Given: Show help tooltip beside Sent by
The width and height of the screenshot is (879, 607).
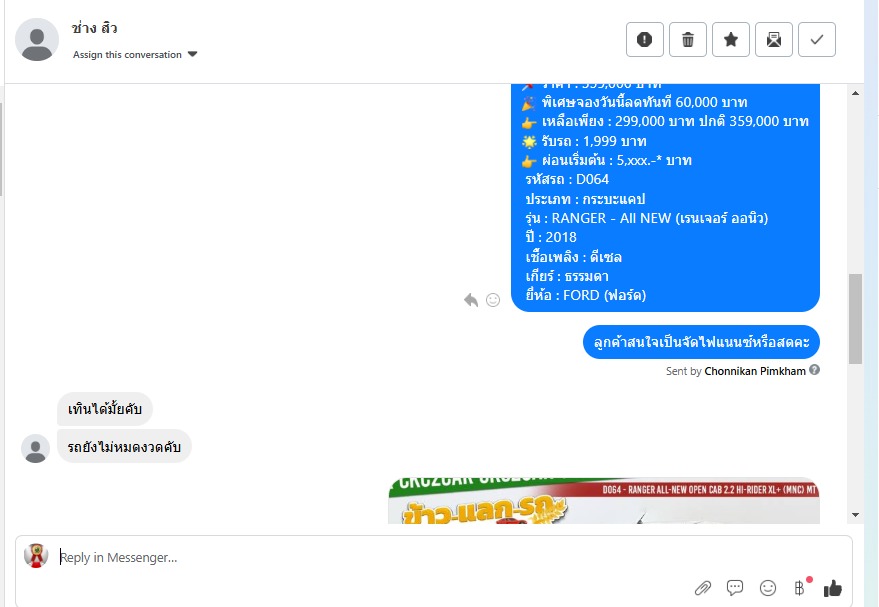Looking at the screenshot, I should pos(815,370).
